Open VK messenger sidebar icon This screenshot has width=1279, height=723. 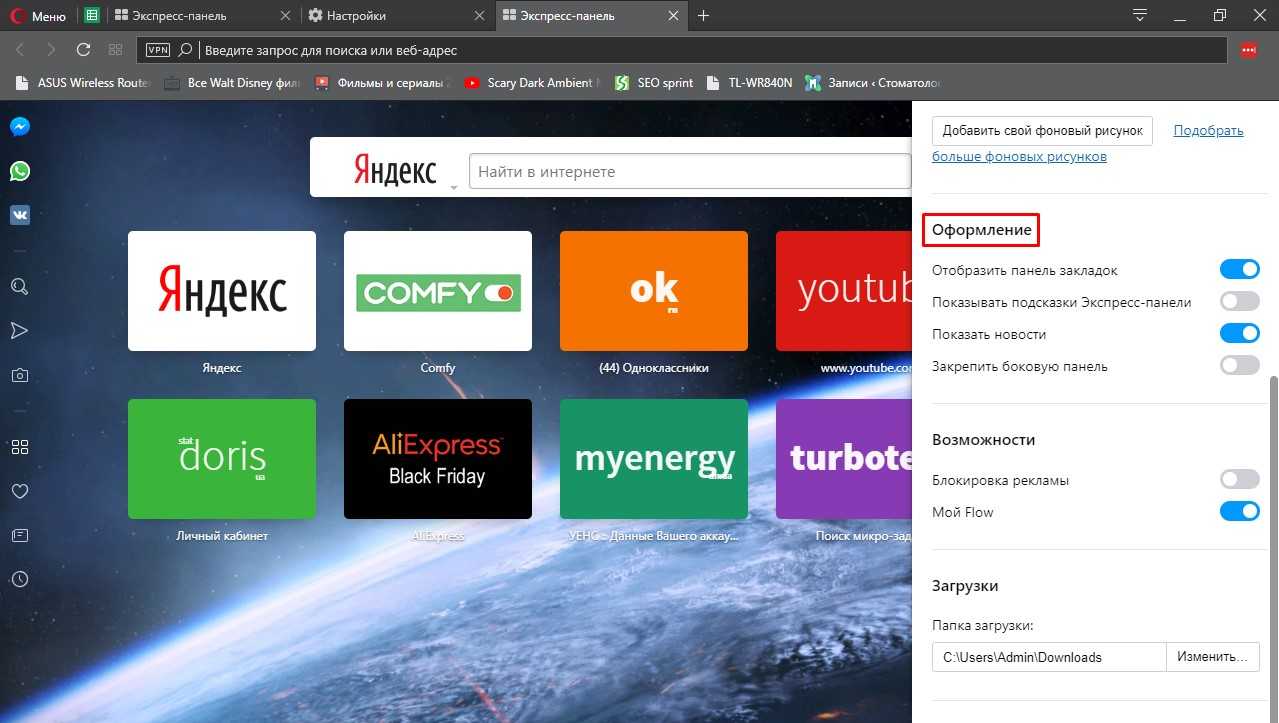click(19, 215)
